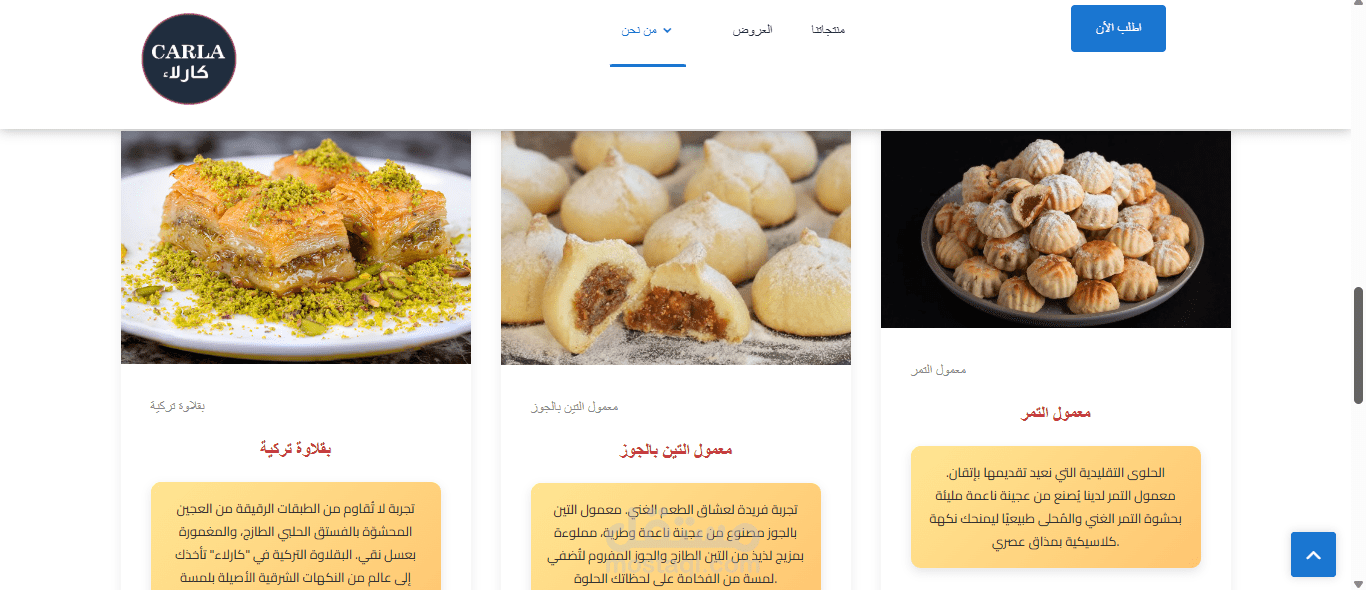Open the من نحن menu item
Viewport: 1366px width, 590px height.
point(639,30)
